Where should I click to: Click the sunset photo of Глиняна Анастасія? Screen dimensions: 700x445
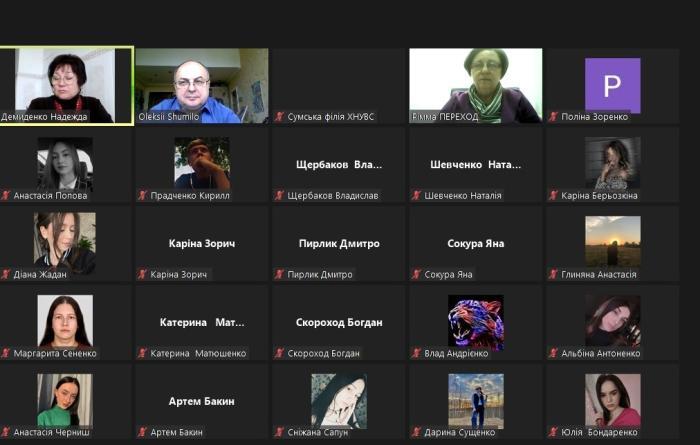[612, 242]
